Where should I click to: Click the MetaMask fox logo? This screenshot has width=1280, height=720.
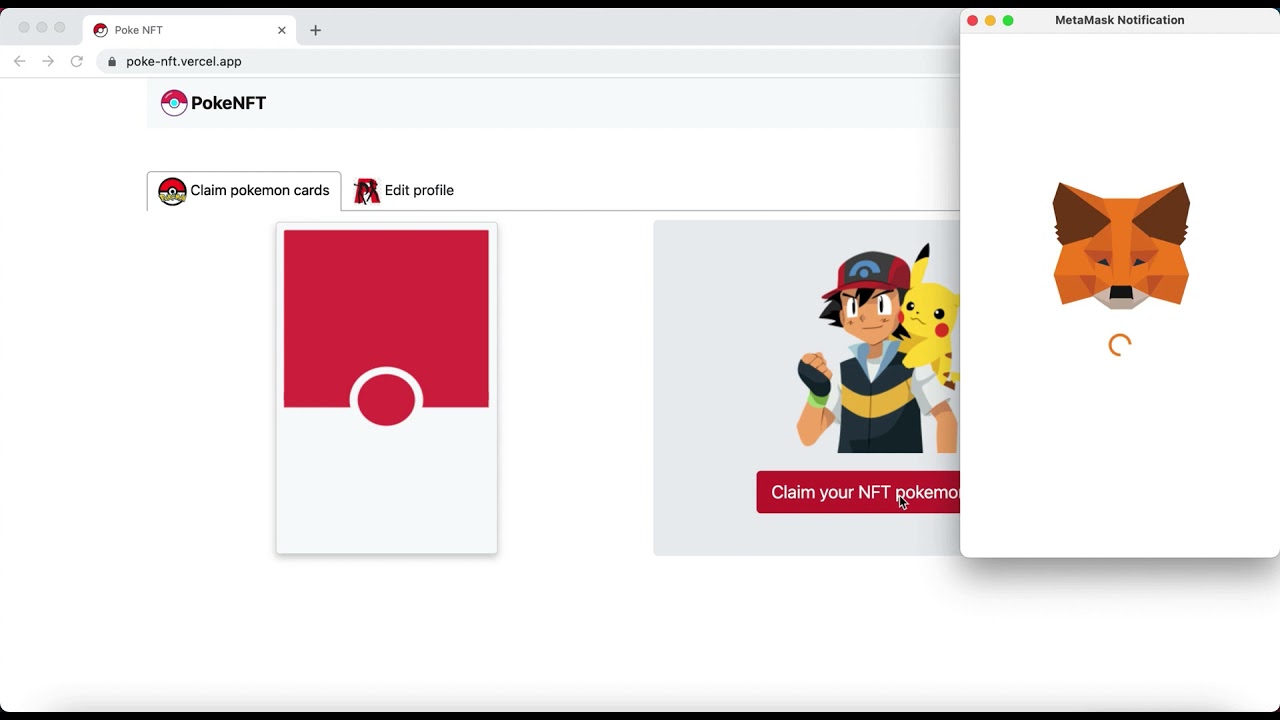(x=1121, y=245)
